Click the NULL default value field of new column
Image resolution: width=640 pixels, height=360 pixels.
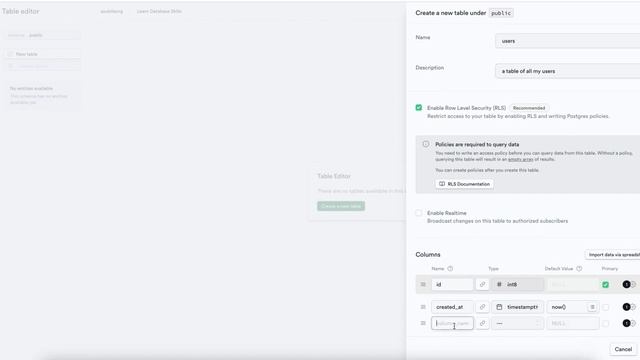[x=573, y=323]
